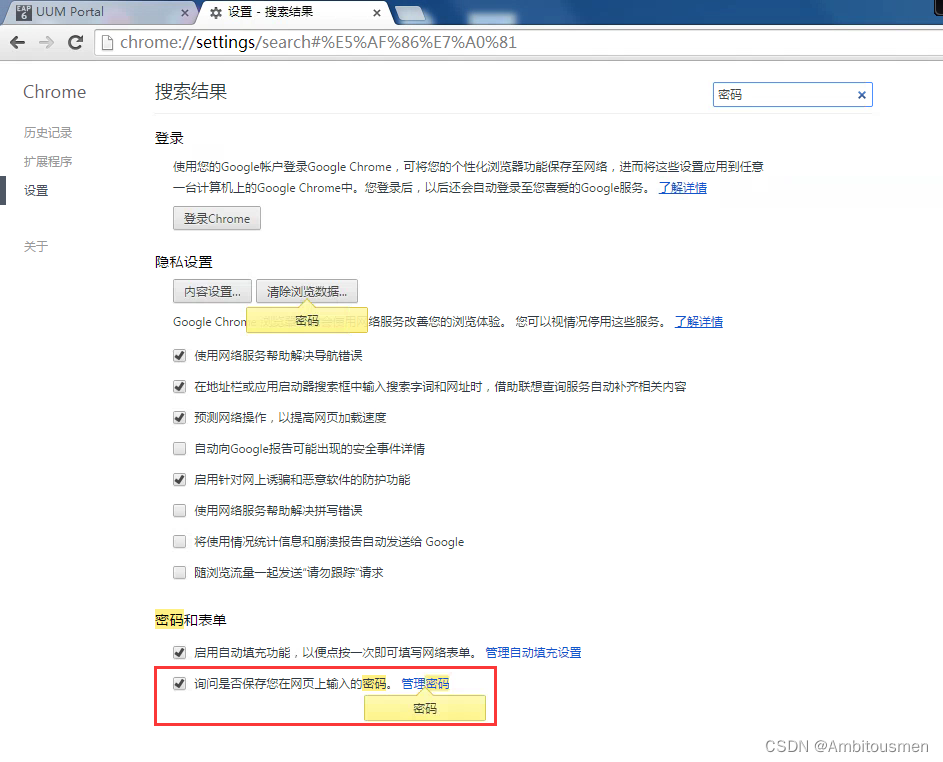Open the 管理密码 link
Viewport: 943px width, 762px height.
[425, 684]
